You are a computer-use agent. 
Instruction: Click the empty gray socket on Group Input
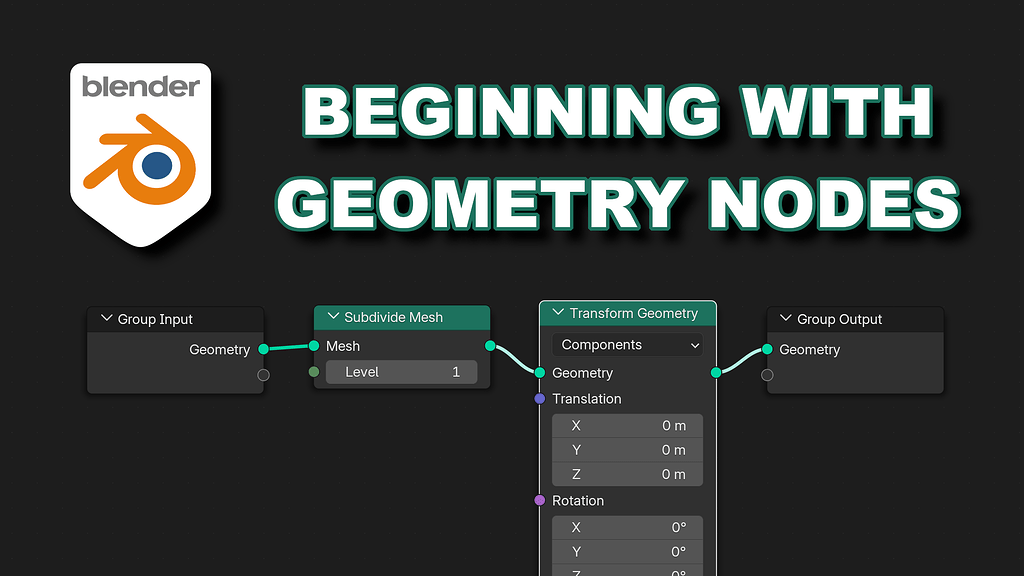coord(263,375)
